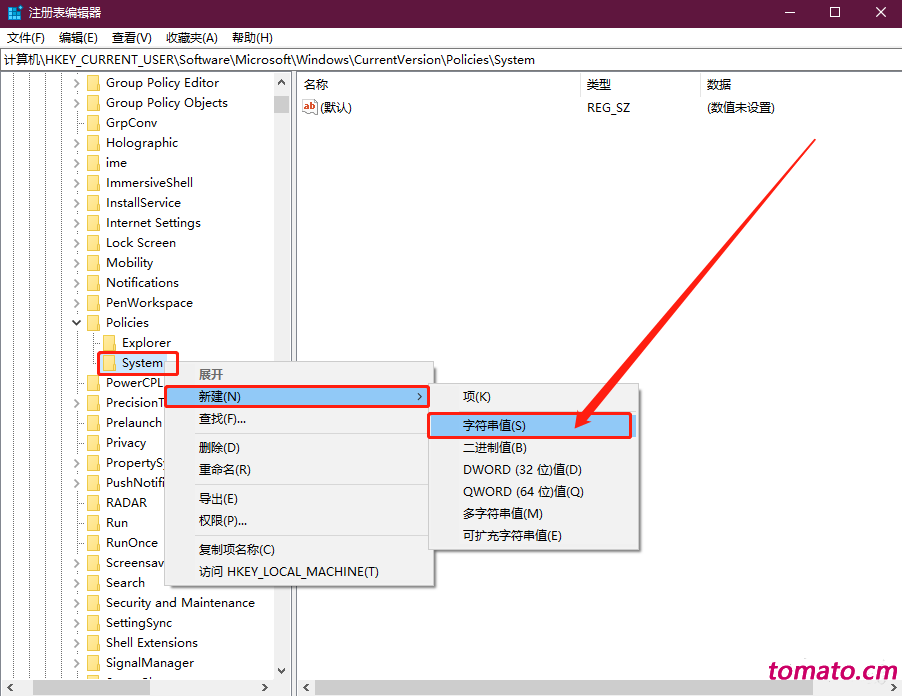Click the tree pane scroll down arrow
Viewport: 902px width, 696px height.
(x=281, y=671)
